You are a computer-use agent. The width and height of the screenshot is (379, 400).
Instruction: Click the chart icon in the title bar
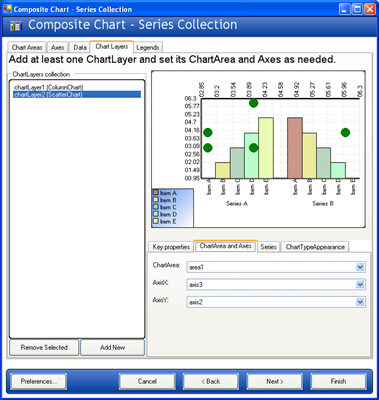point(7,9)
